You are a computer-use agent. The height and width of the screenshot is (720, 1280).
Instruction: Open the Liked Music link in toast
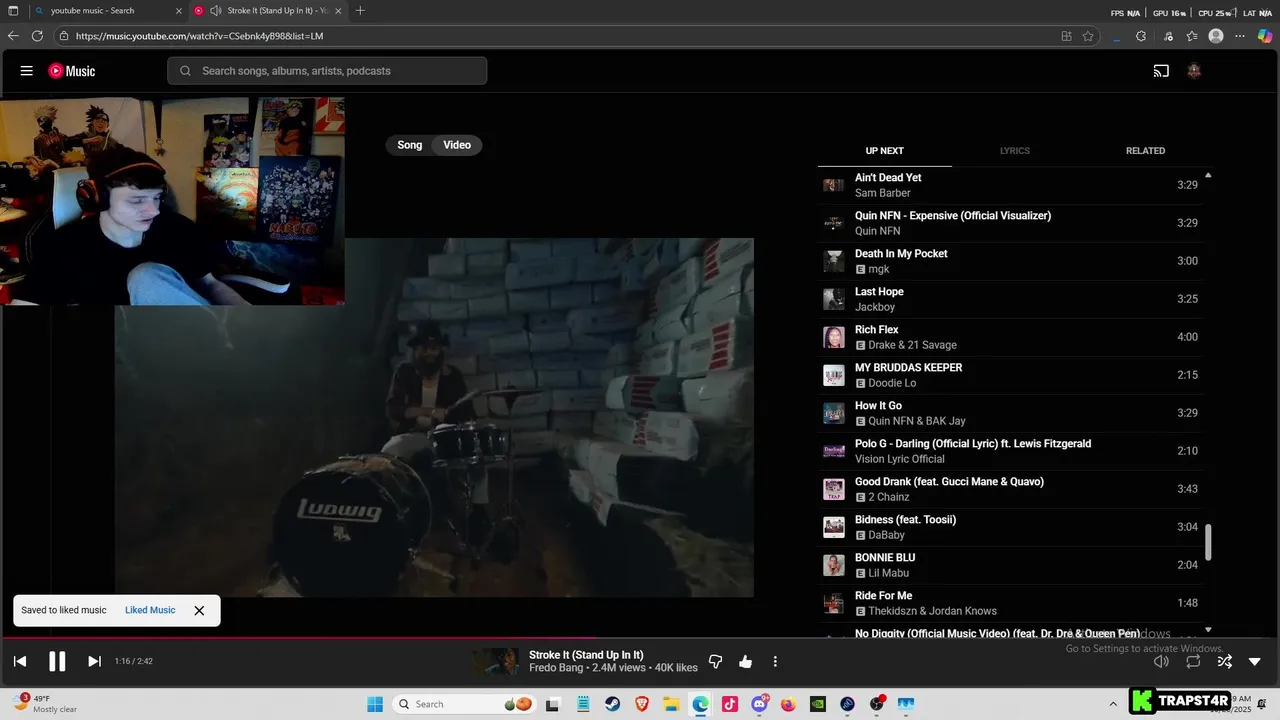click(150, 610)
